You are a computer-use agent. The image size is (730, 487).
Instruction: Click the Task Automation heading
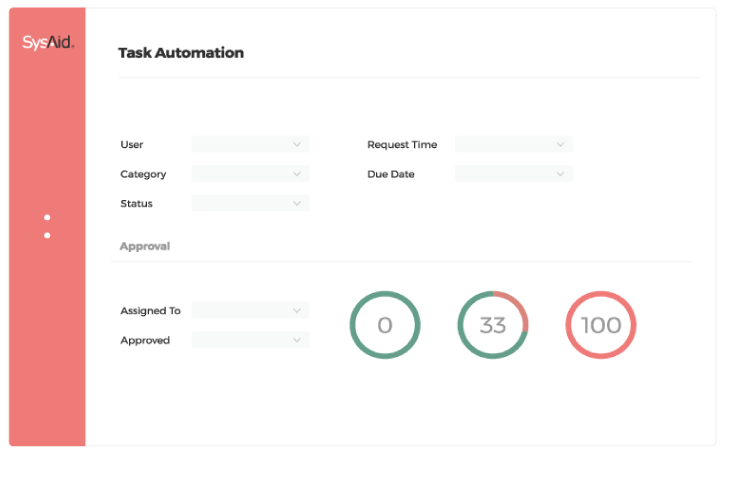pos(181,53)
